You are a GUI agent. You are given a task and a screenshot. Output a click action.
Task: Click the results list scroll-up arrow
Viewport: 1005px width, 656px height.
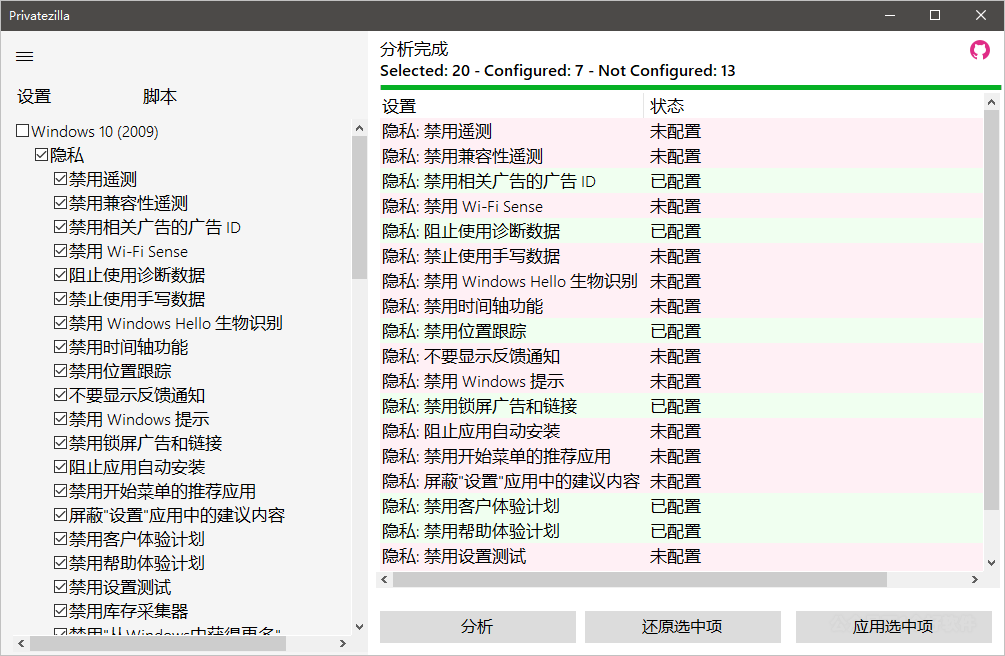click(x=992, y=102)
